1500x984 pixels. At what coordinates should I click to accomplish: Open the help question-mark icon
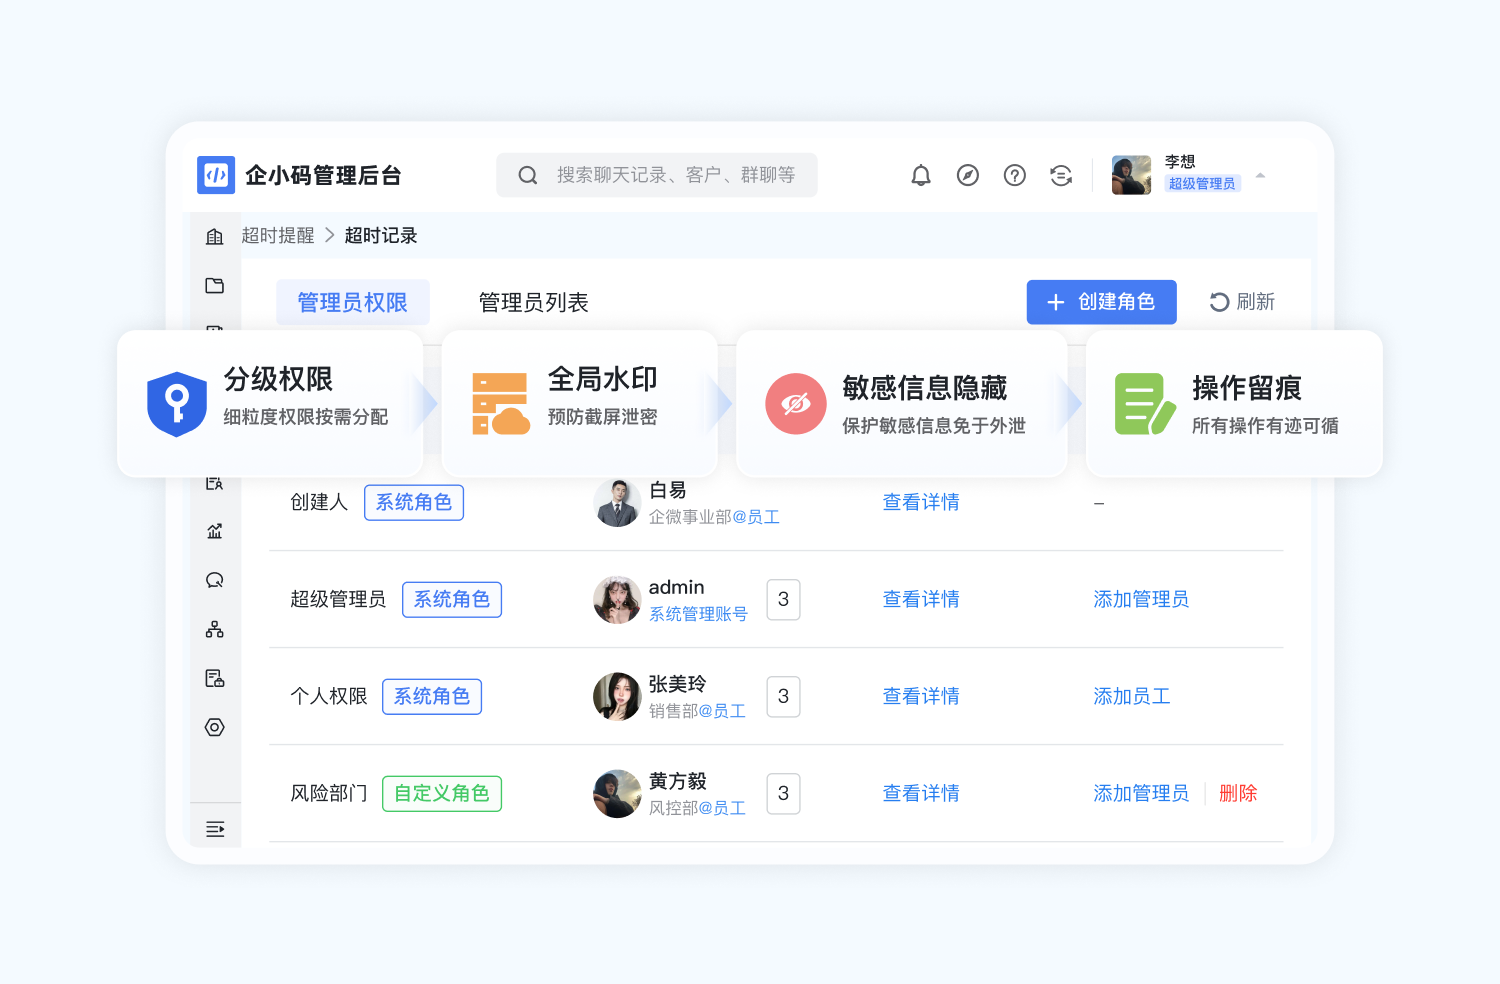[x=1014, y=175]
